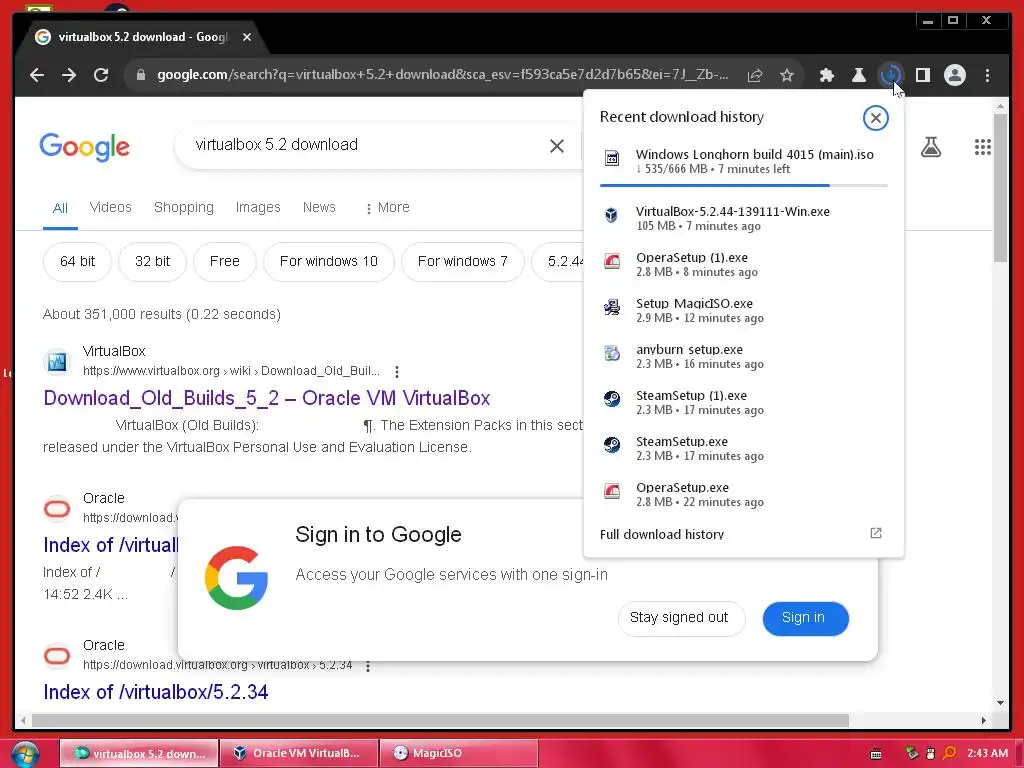Switch to the Shopping tab

point(184,207)
